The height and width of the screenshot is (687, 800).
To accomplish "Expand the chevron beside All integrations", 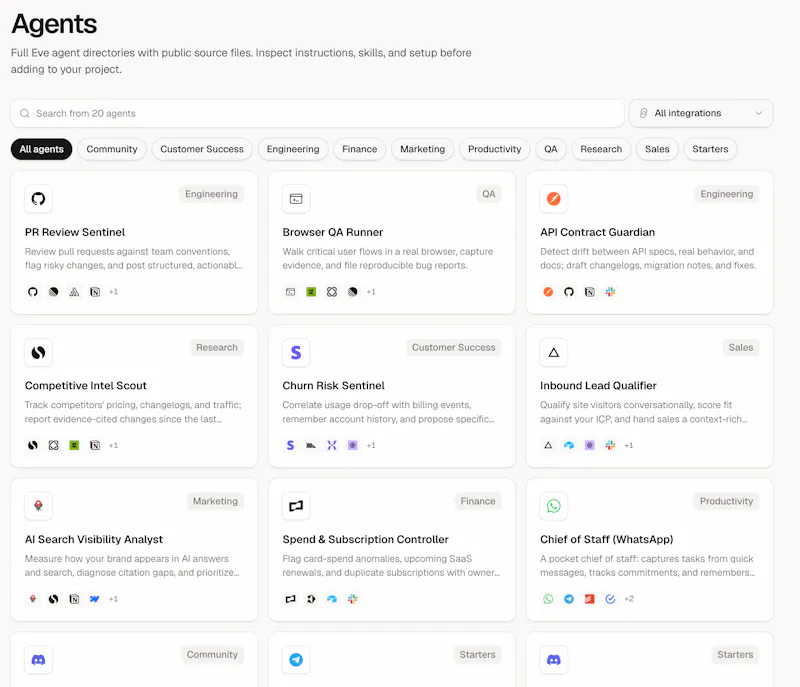I will click(x=759, y=113).
